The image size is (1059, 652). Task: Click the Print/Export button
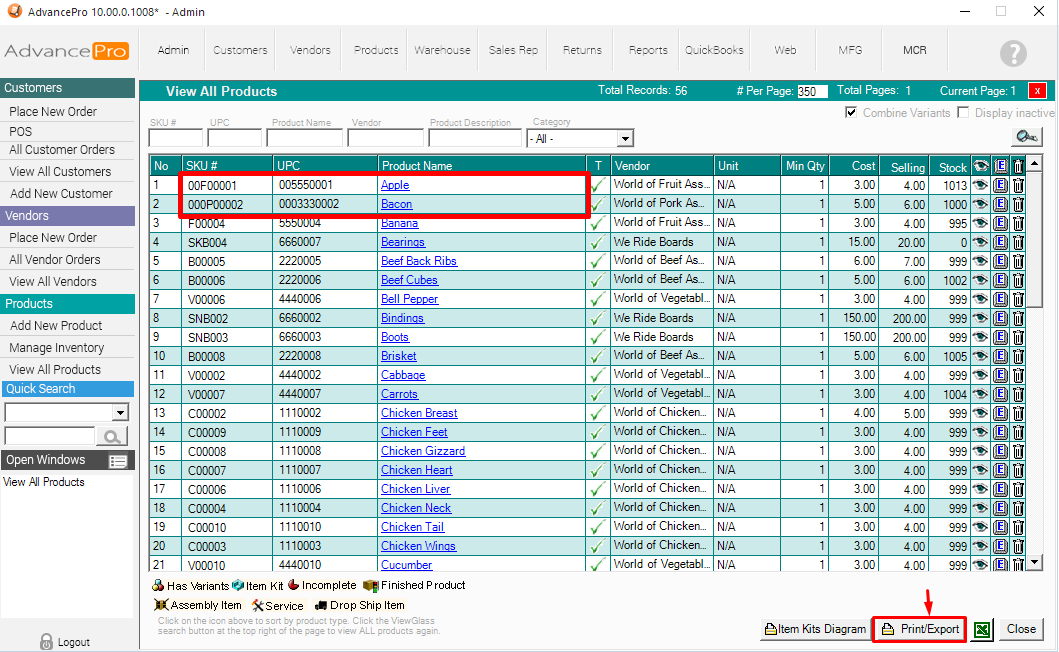(919, 629)
